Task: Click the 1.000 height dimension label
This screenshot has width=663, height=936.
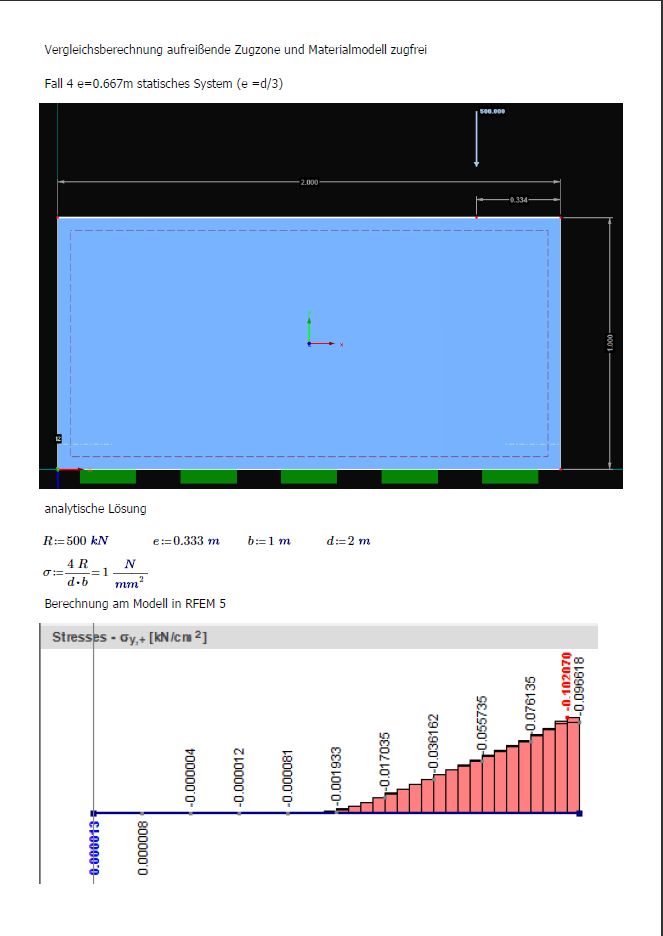Action: 609,343
